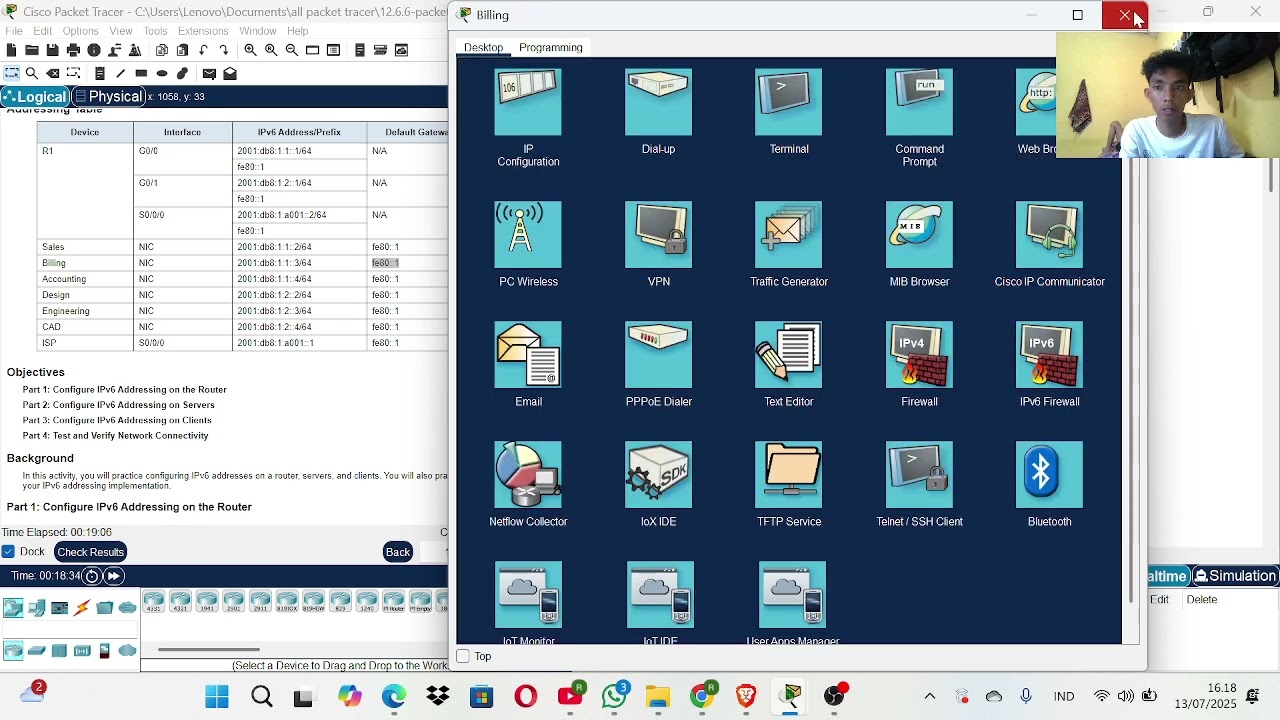Viewport: 1280px width, 720px height.
Task: Click taskbar Search icon
Action: (x=262, y=697)
